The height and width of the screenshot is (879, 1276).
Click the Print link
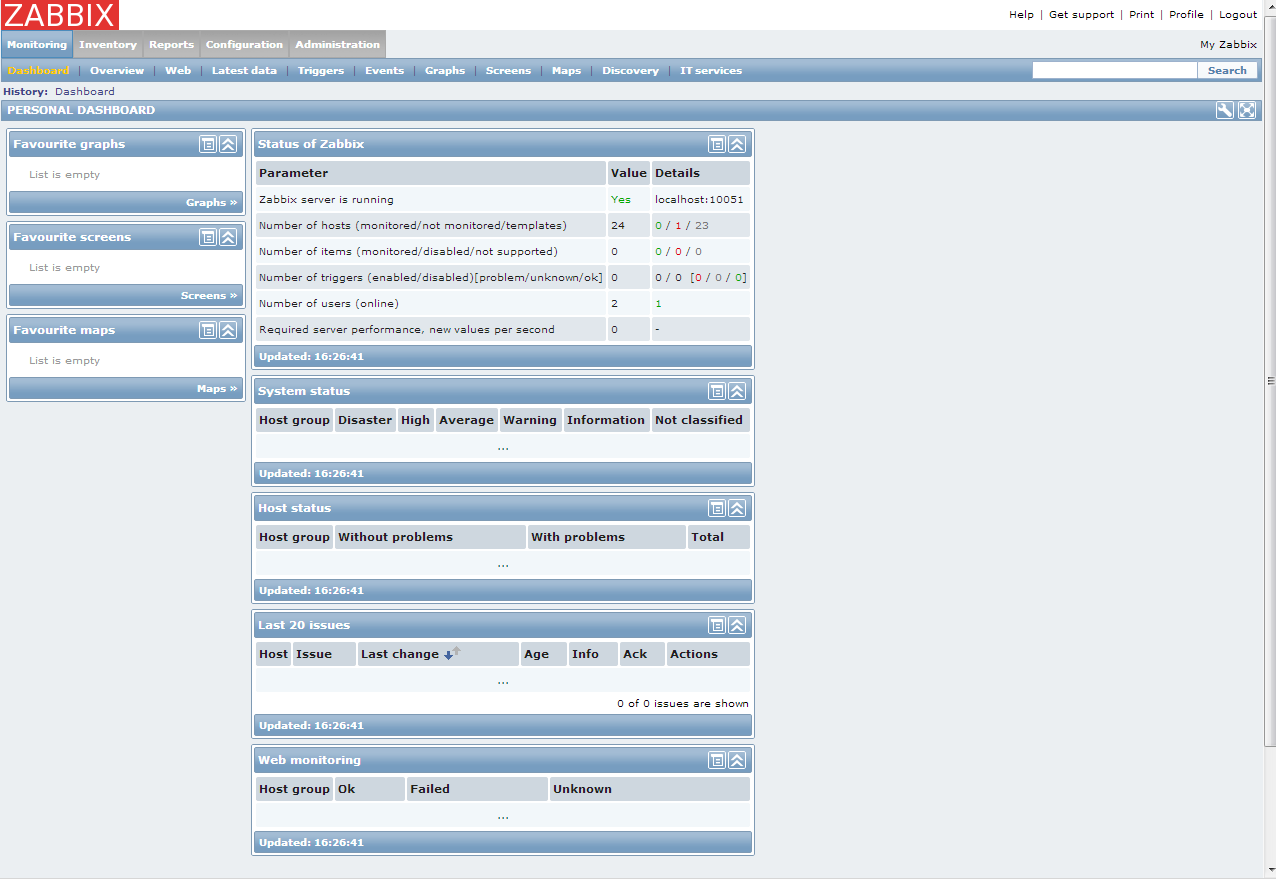click(x=1141, y=14)
